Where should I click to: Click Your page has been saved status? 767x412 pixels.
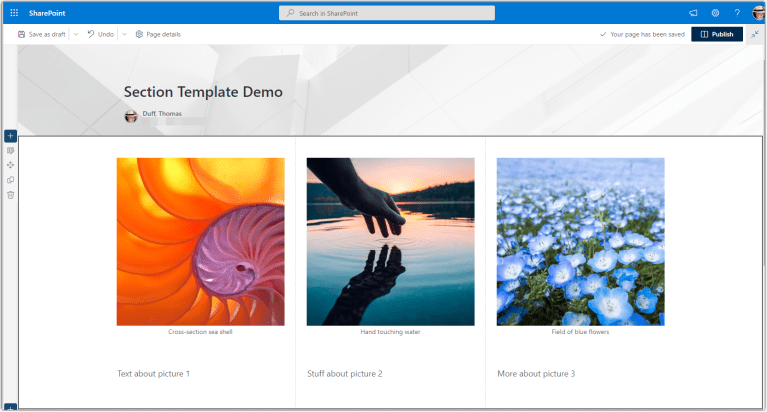[x=642, y=34]
